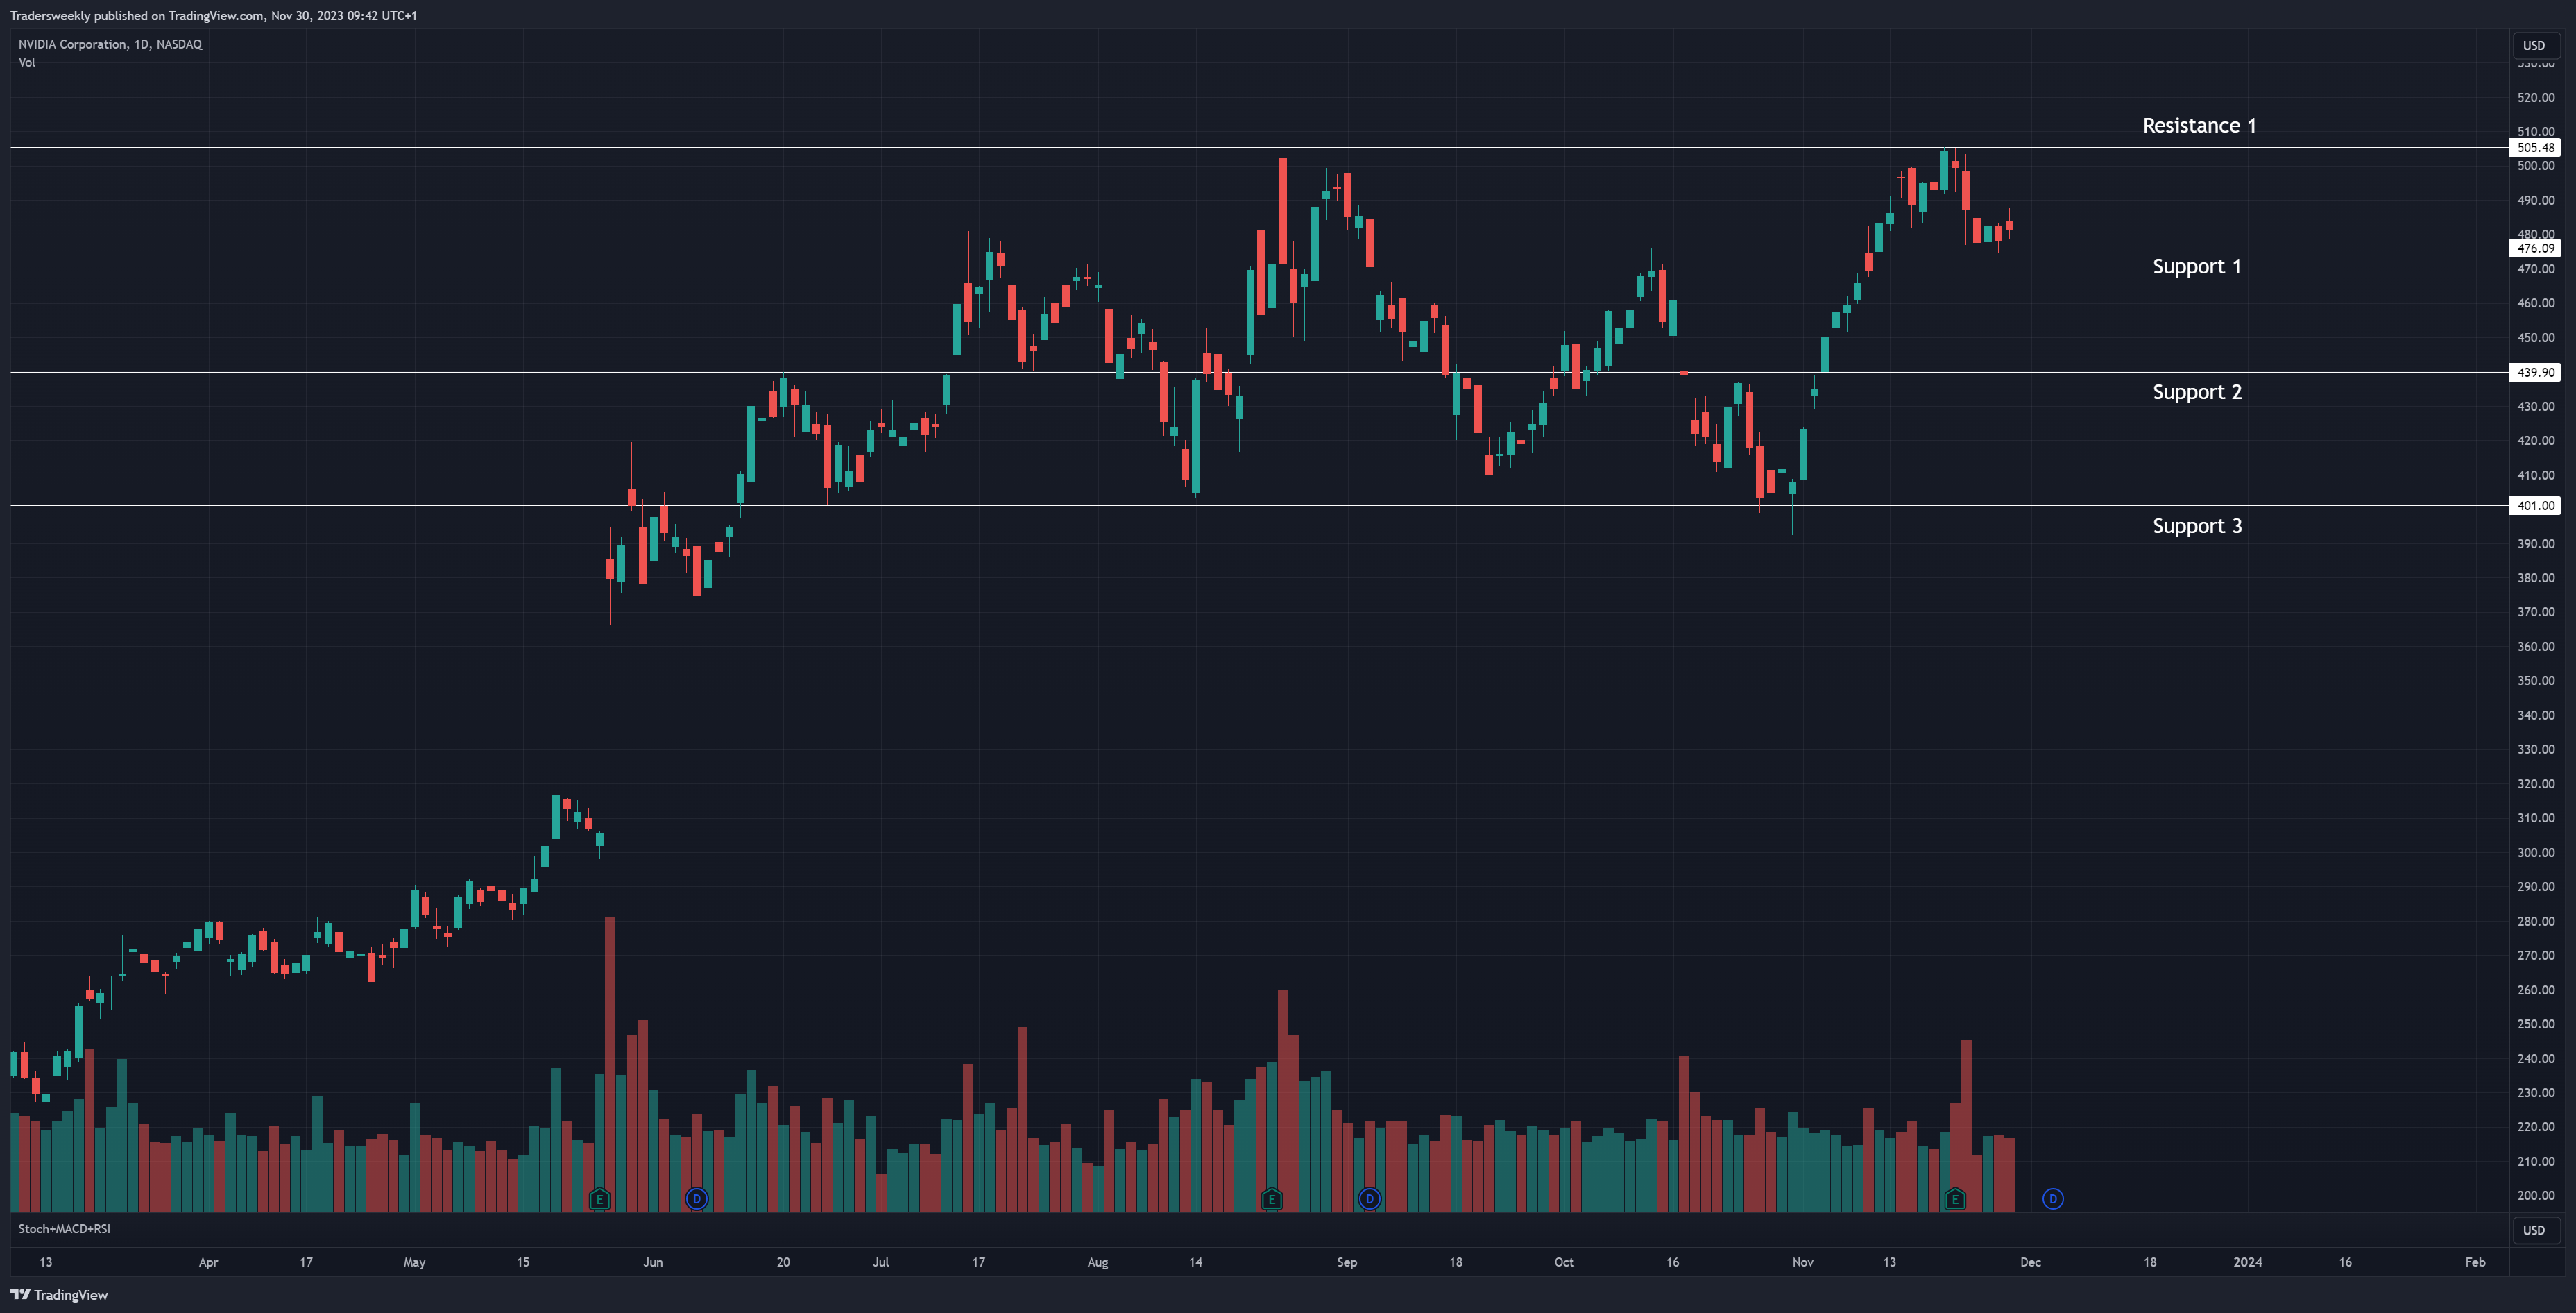Select the Support 2 text annotation
This screenshot has width=2576, height=1313.
tap(2197, 392)
